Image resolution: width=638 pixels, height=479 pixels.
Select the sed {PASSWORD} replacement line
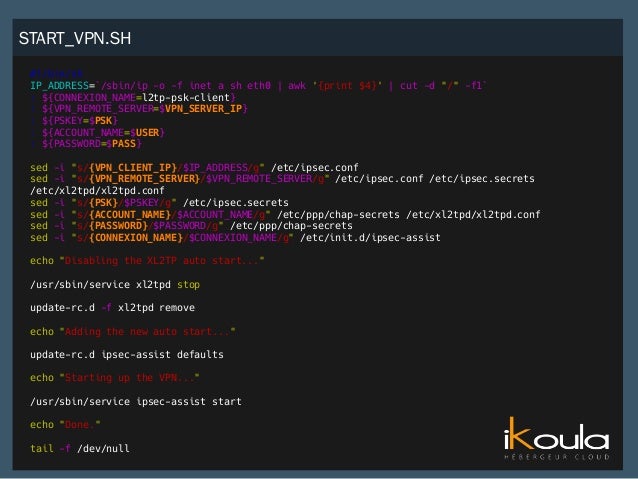pyautogui.click(x=191, y=226)
